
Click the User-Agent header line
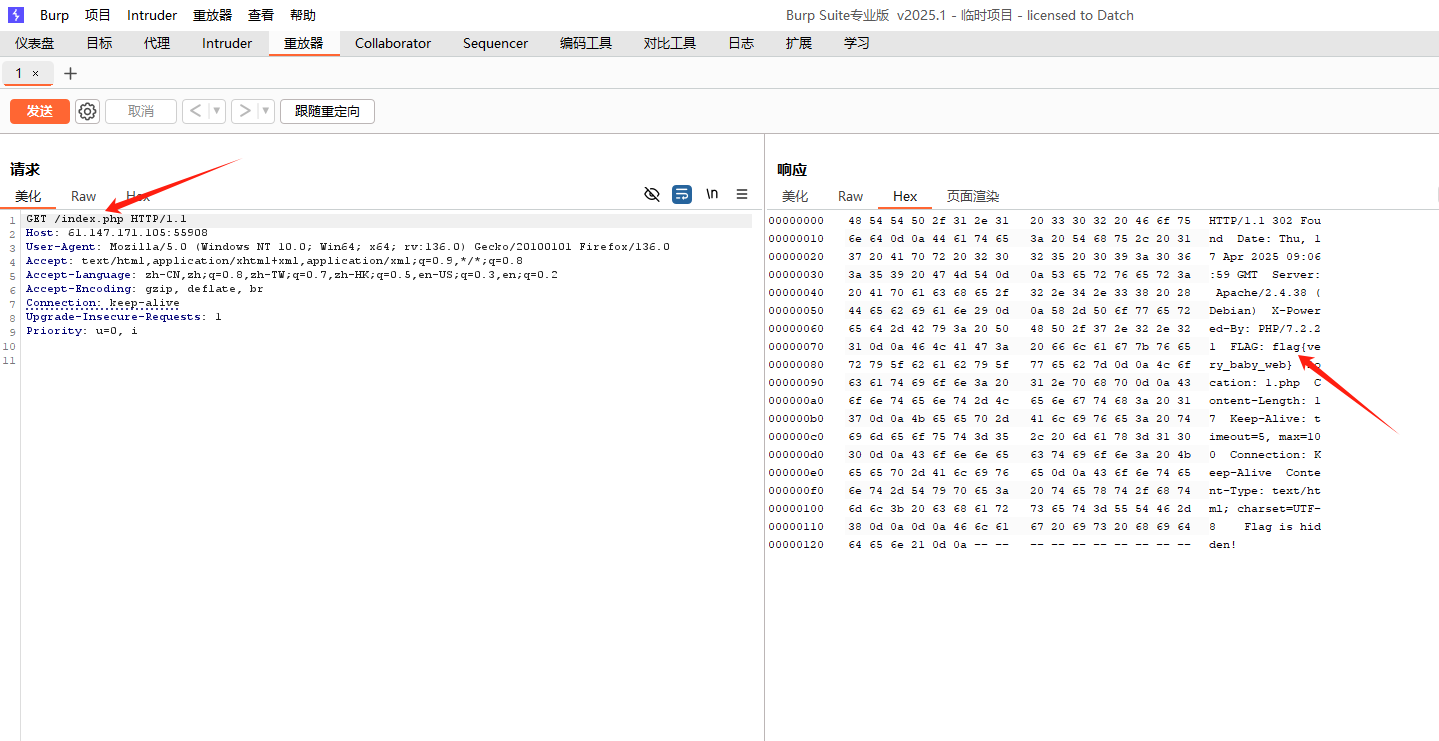click(x=348, y=247)
